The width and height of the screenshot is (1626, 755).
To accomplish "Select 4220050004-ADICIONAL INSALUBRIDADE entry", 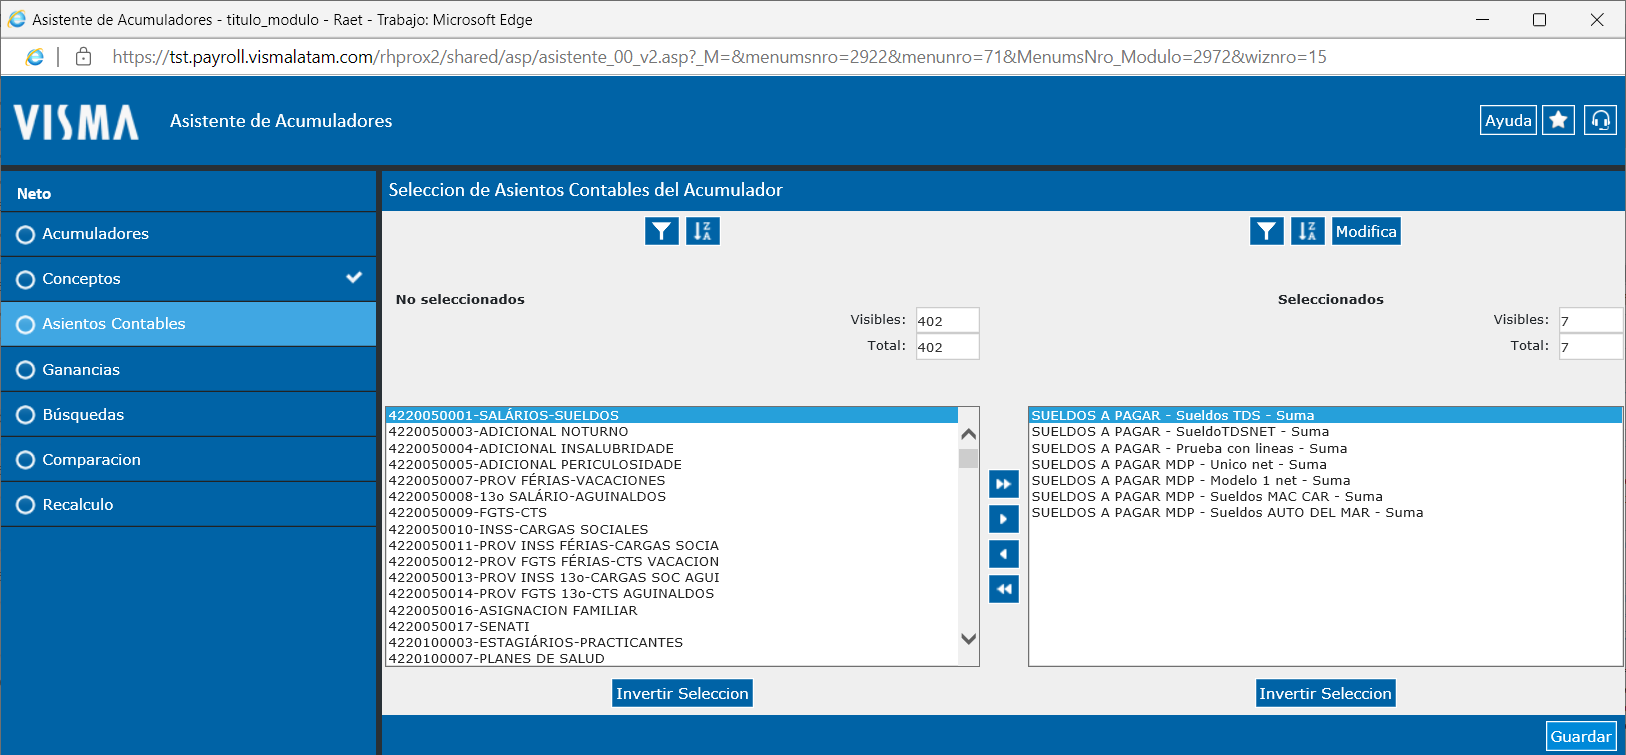I will tap(672, 448).
